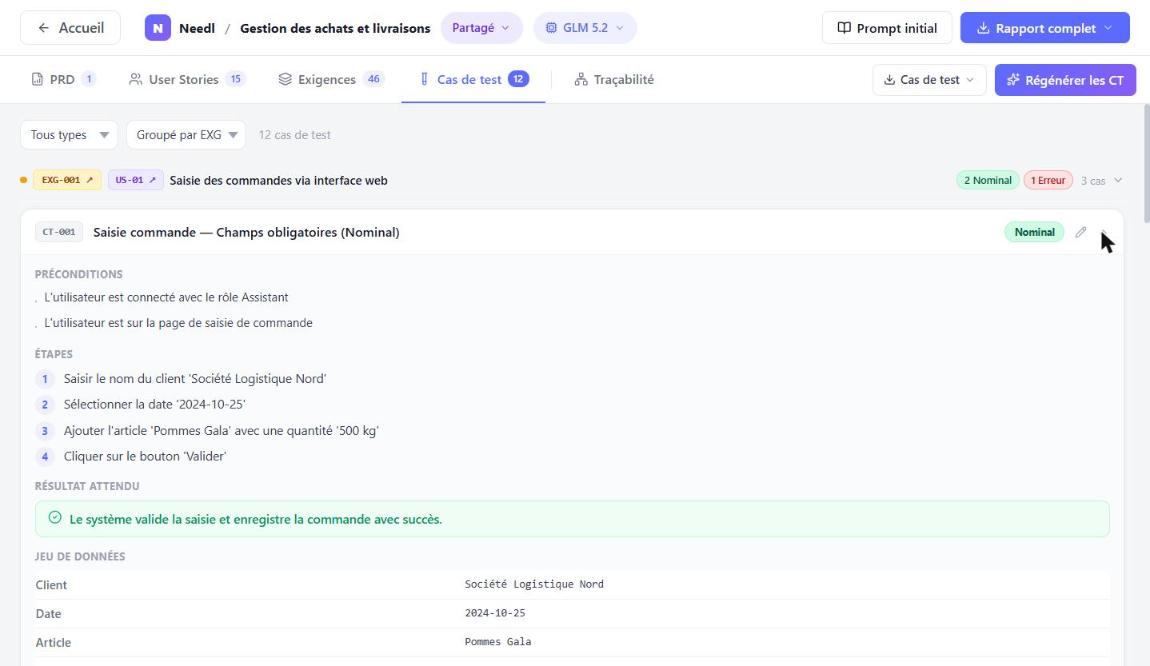The height and width of the screenshot is (666, 1150).
Task: Click the book icon in Prompt initial
Action: (x=844, y=28)
